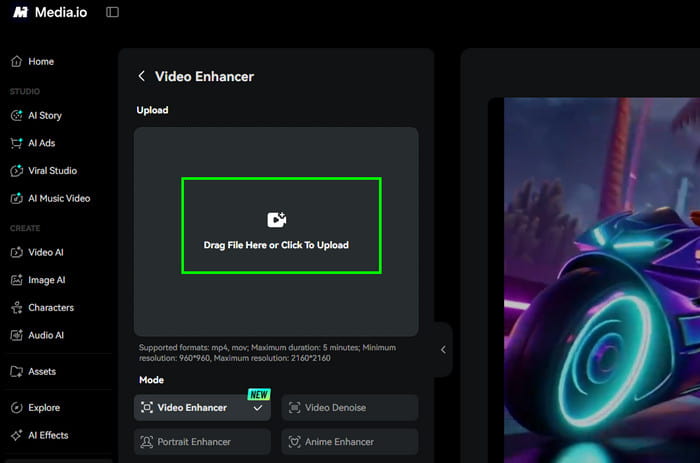This screenshot has width=700, height=463.
Task: Click the AI Effects sparkle icon
Action: tap(17, 435)
